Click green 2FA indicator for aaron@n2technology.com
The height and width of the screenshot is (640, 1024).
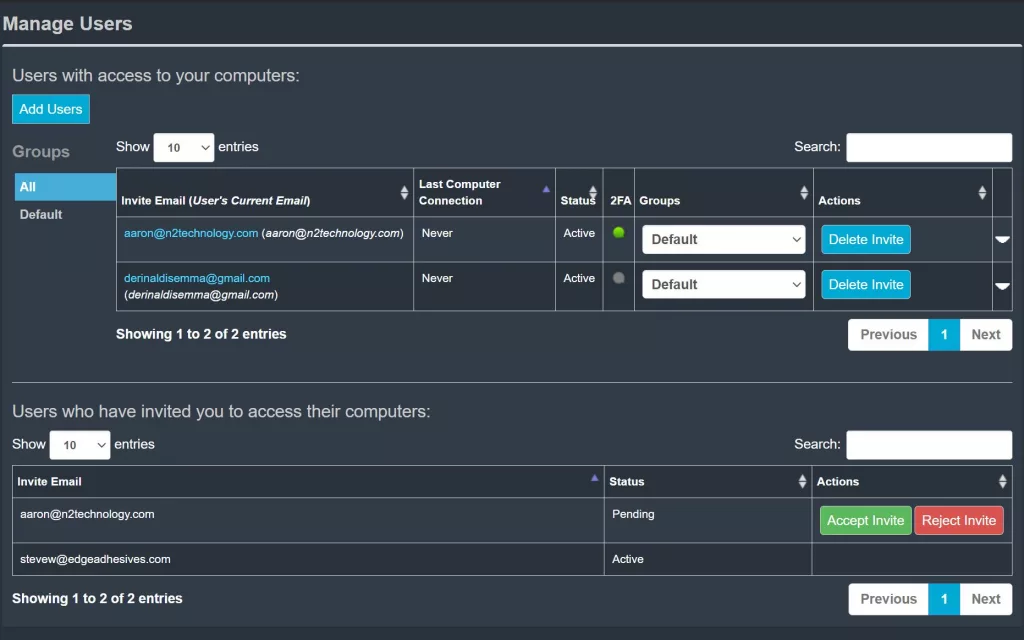(x=619, y=233)
